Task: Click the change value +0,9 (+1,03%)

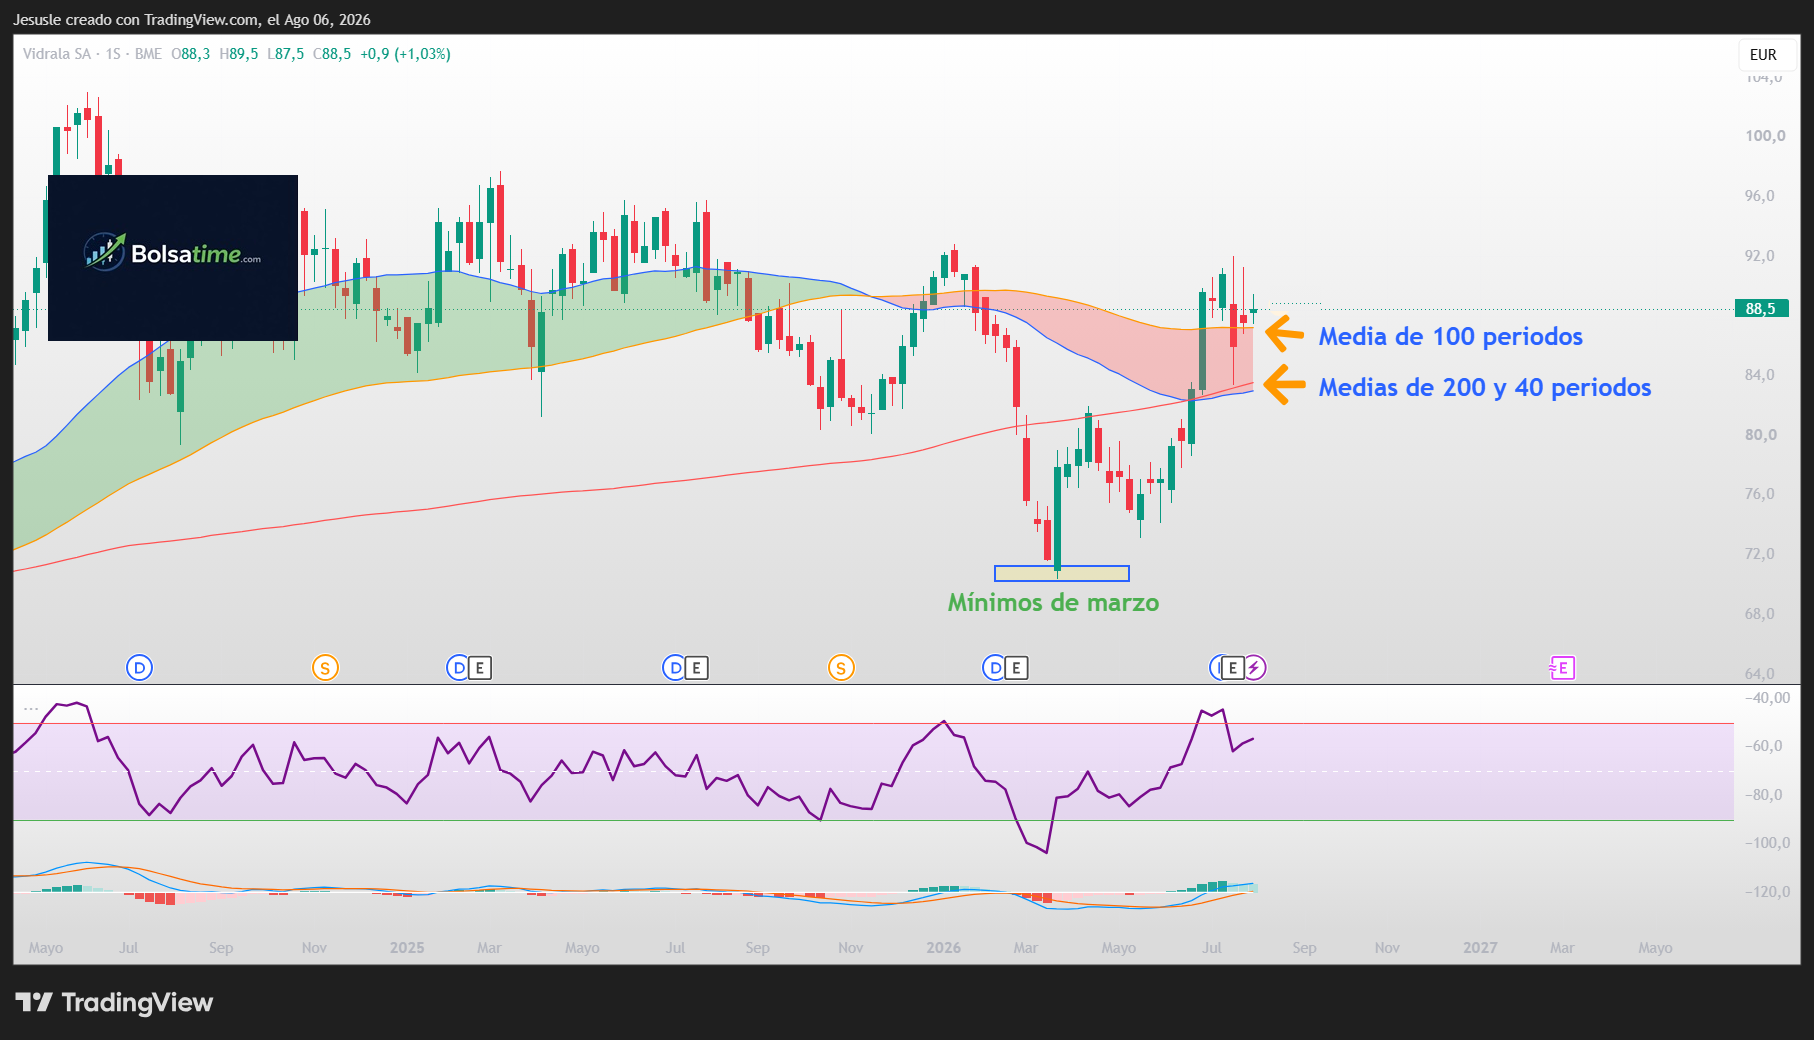Action: tap(406, 54)
